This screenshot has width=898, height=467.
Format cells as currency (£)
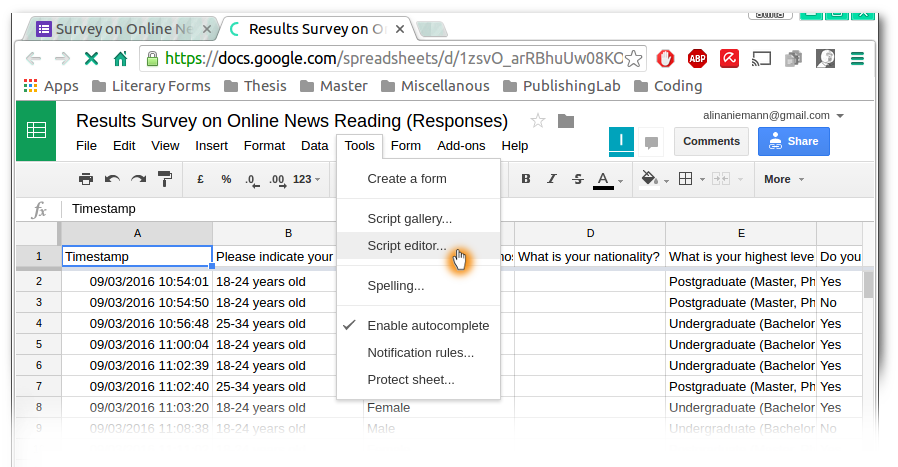click(200, 179)
